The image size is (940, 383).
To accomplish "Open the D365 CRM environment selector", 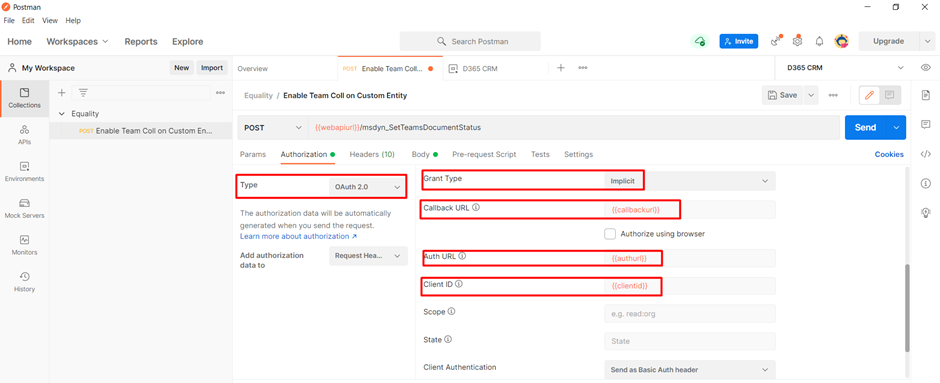I will tap(845, 68).
